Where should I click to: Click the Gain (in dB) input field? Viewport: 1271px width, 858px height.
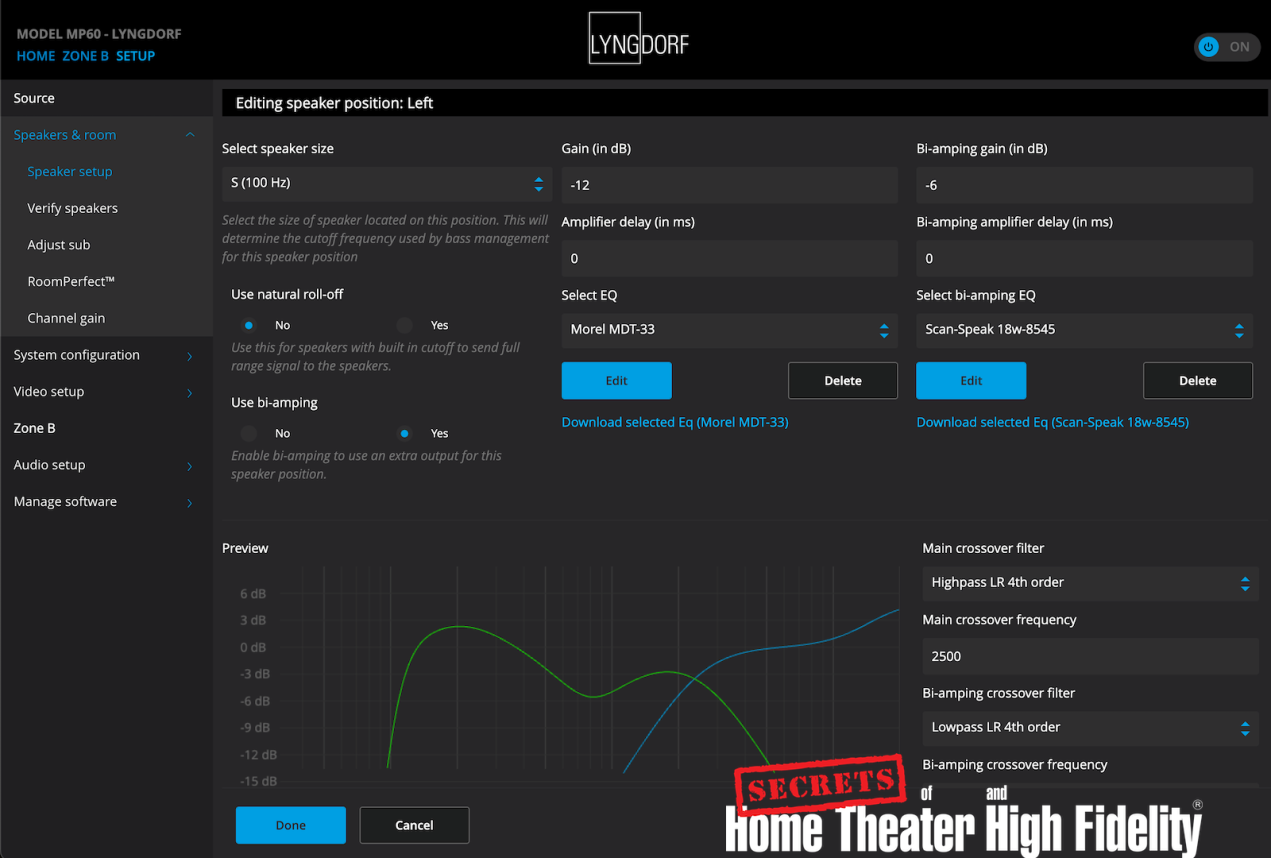[x=729, y=185]
